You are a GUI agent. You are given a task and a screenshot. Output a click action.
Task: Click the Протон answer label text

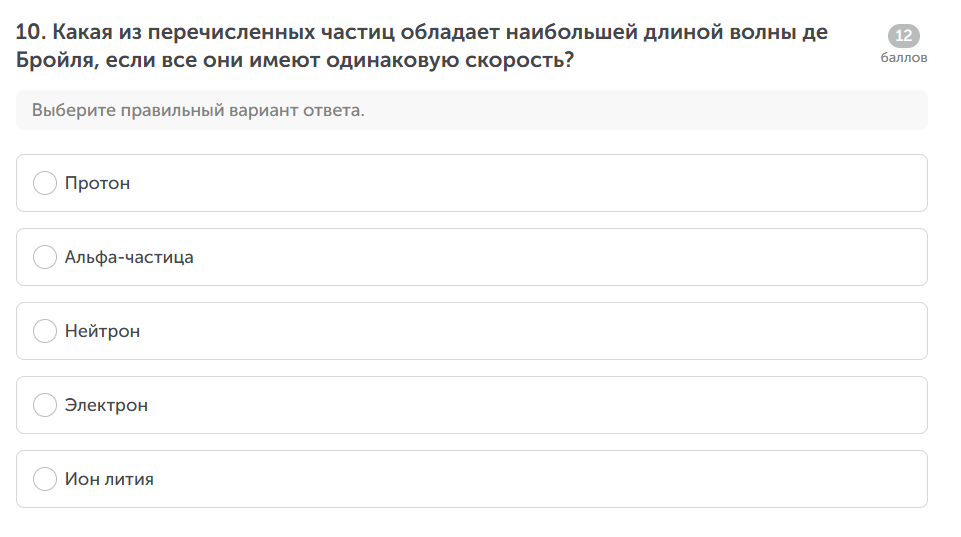tap(98, 183)
